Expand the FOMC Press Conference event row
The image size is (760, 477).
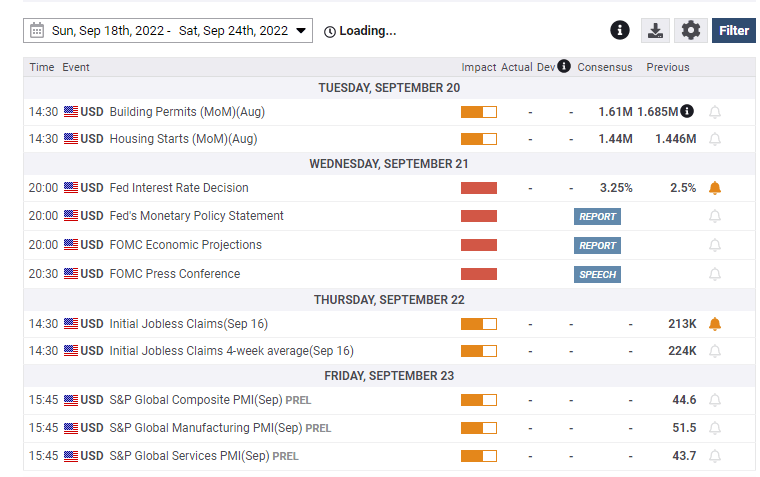pos(175,274)
